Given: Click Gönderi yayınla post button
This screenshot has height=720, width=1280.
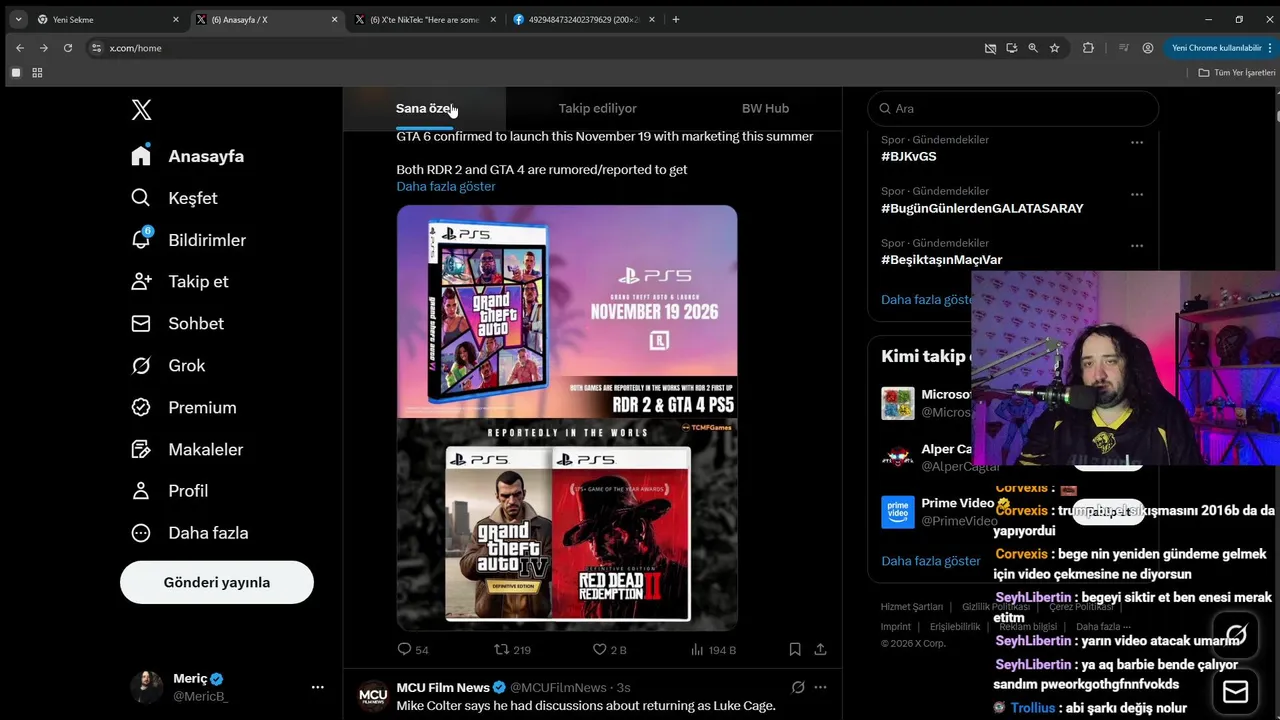Looking at the screenshot, I should coord(217,582).
